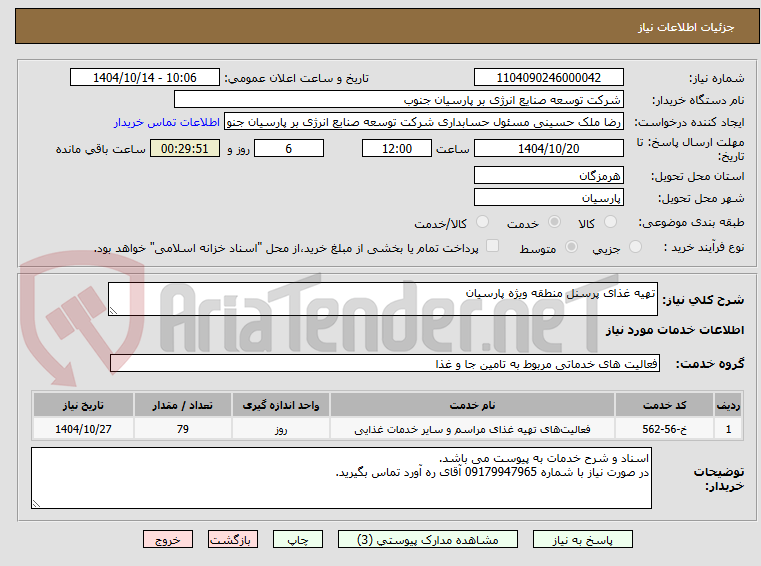Click the unit cell روز in table
The width and height of the screenshot is (761, 566).
tap(281, 429)
